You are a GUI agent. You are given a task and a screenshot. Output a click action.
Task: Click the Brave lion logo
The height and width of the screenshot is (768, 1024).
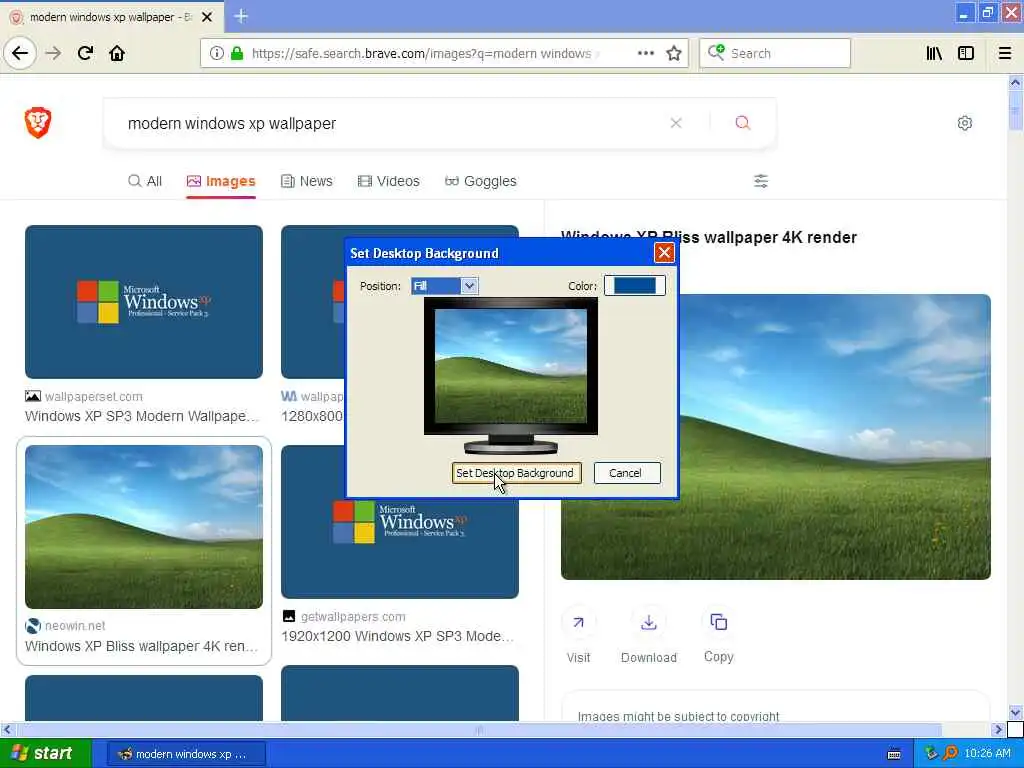pos(38,123)
